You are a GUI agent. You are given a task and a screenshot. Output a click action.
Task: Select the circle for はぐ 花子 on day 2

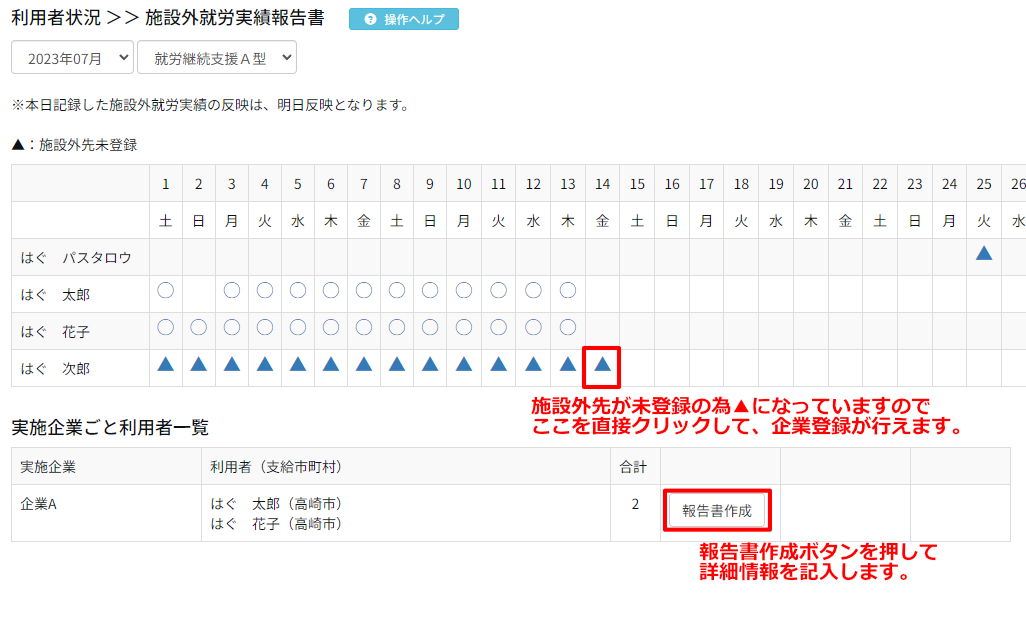(199, 328)
